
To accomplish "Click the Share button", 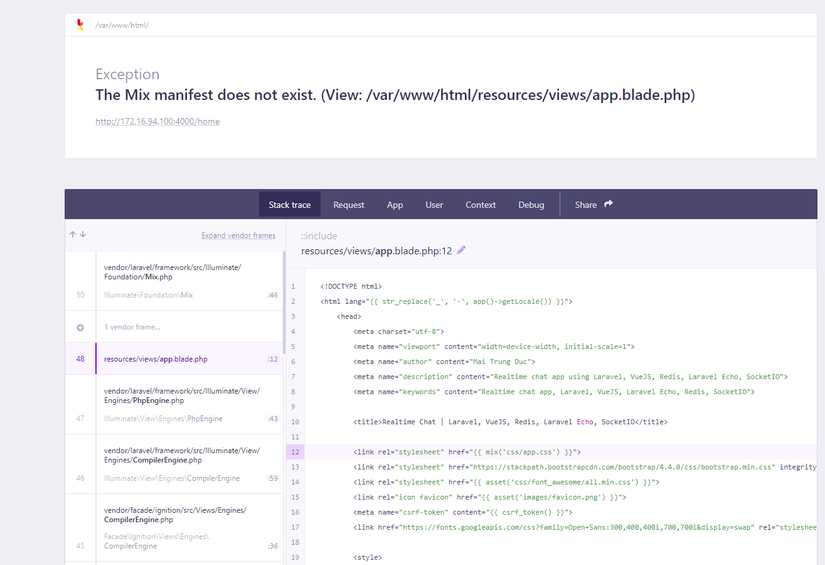I will (593, 205).
